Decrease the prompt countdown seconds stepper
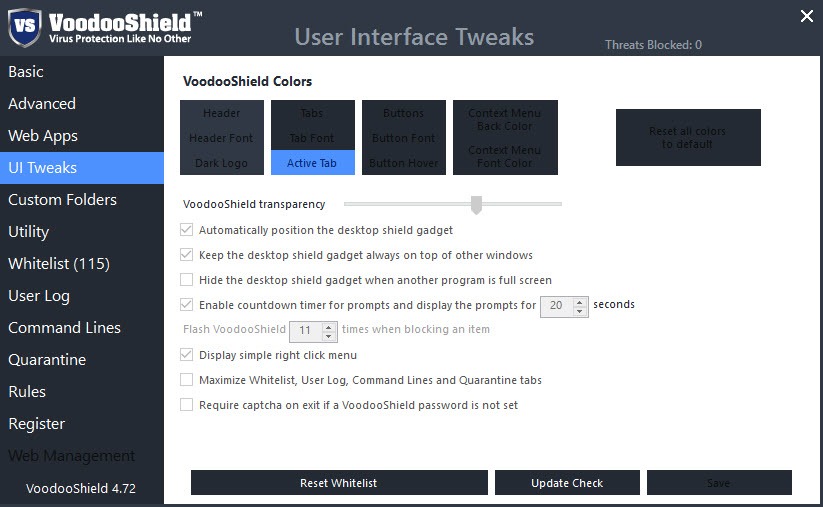The image size is (823, 507). pyautogui.click(x=579, y=311)
